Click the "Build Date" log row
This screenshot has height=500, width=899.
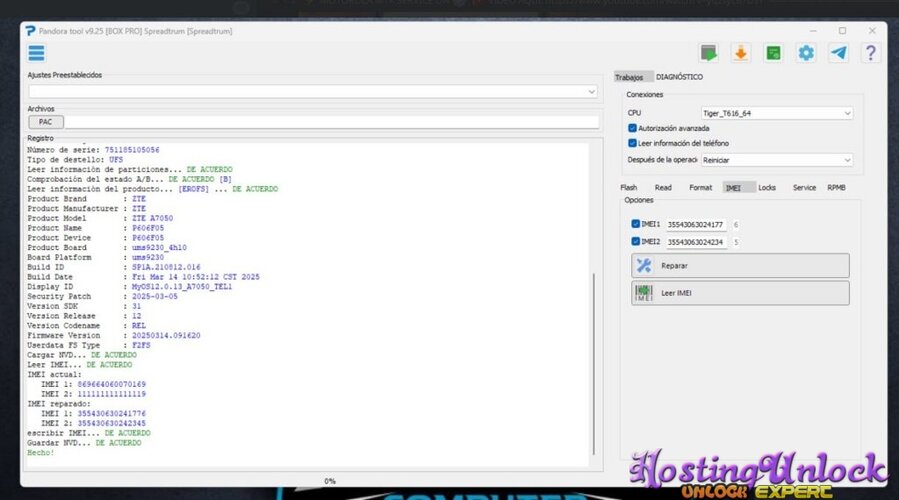[x=143, y=277]
